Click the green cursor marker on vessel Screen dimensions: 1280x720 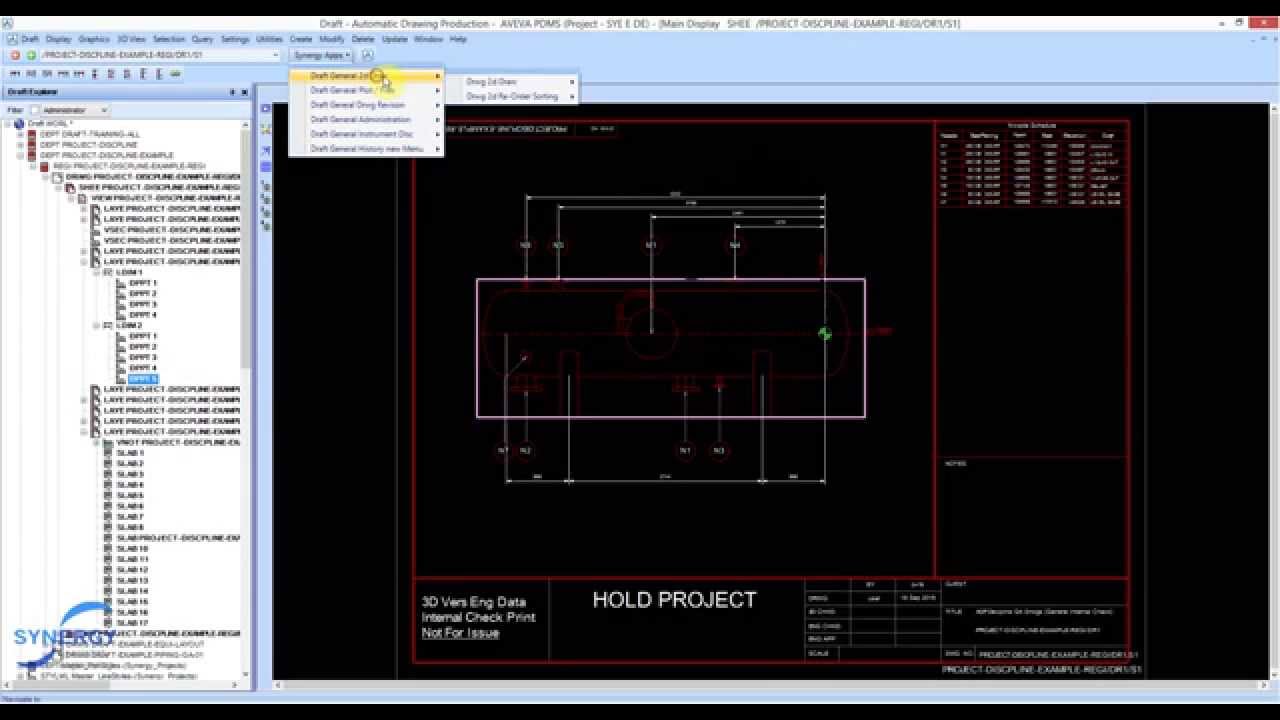825,333
